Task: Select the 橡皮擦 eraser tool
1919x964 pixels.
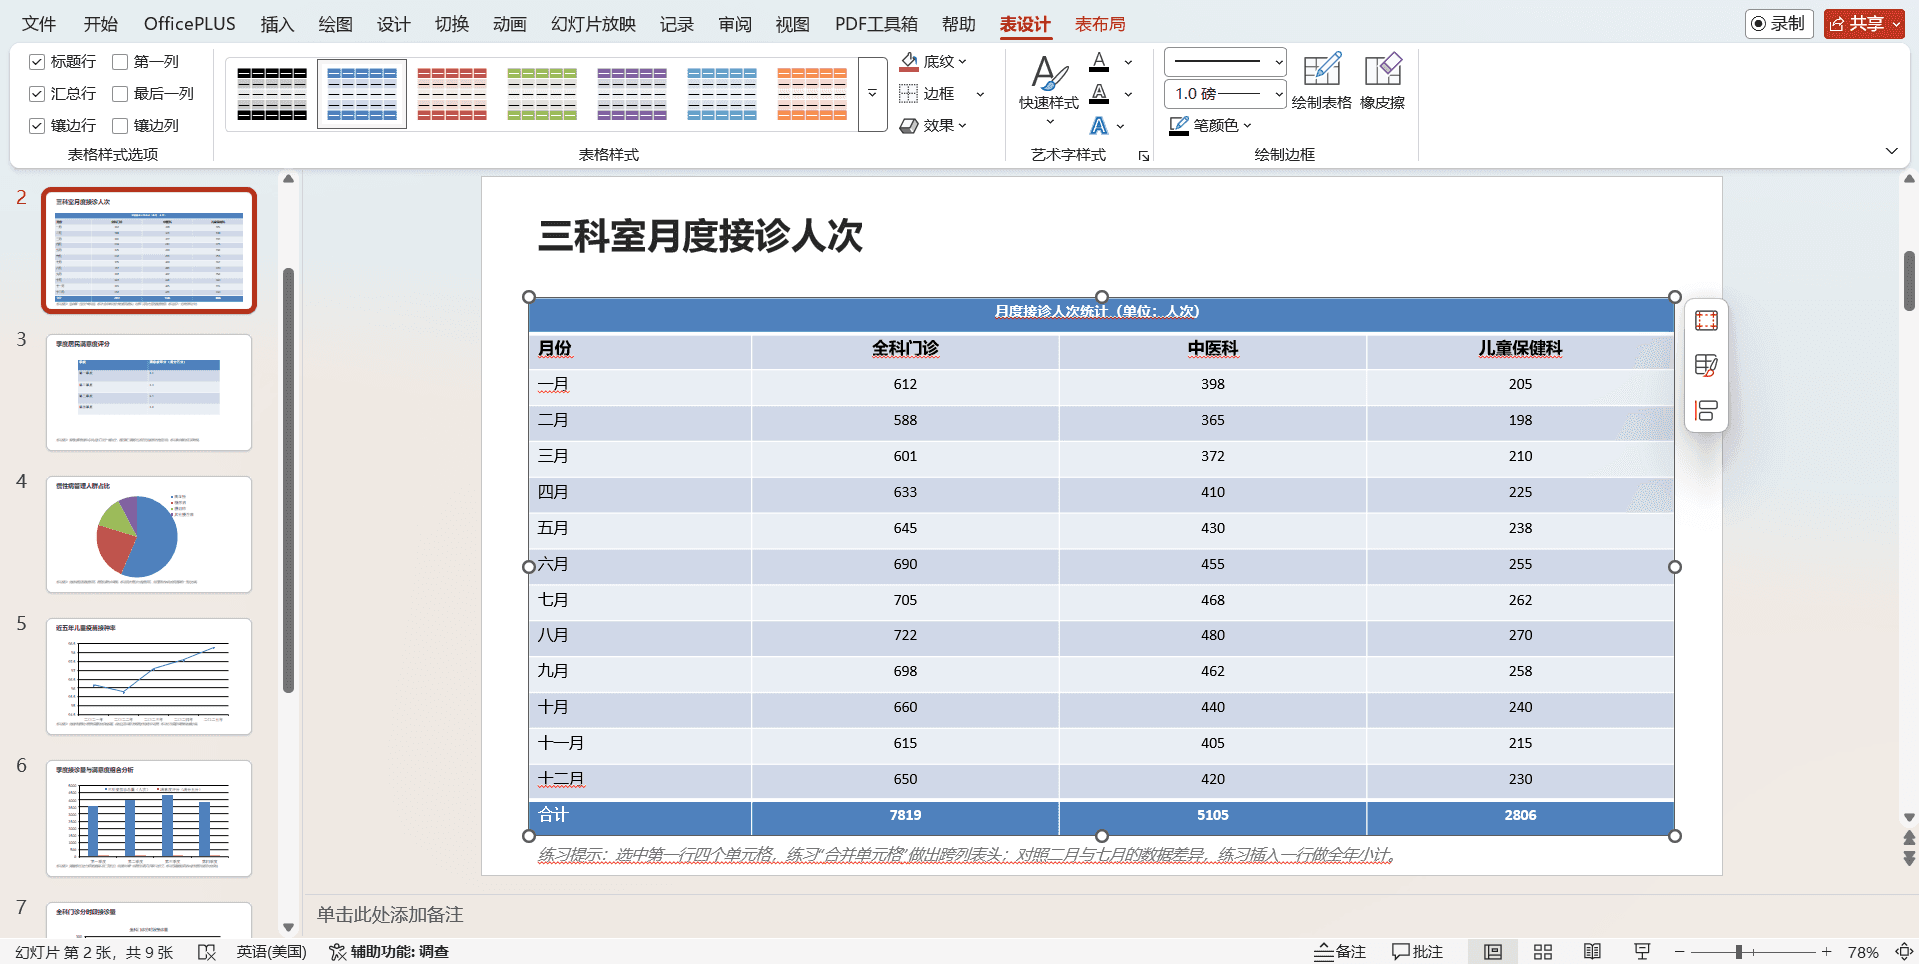Action: pyautogui.click(x=1383, y=81)
